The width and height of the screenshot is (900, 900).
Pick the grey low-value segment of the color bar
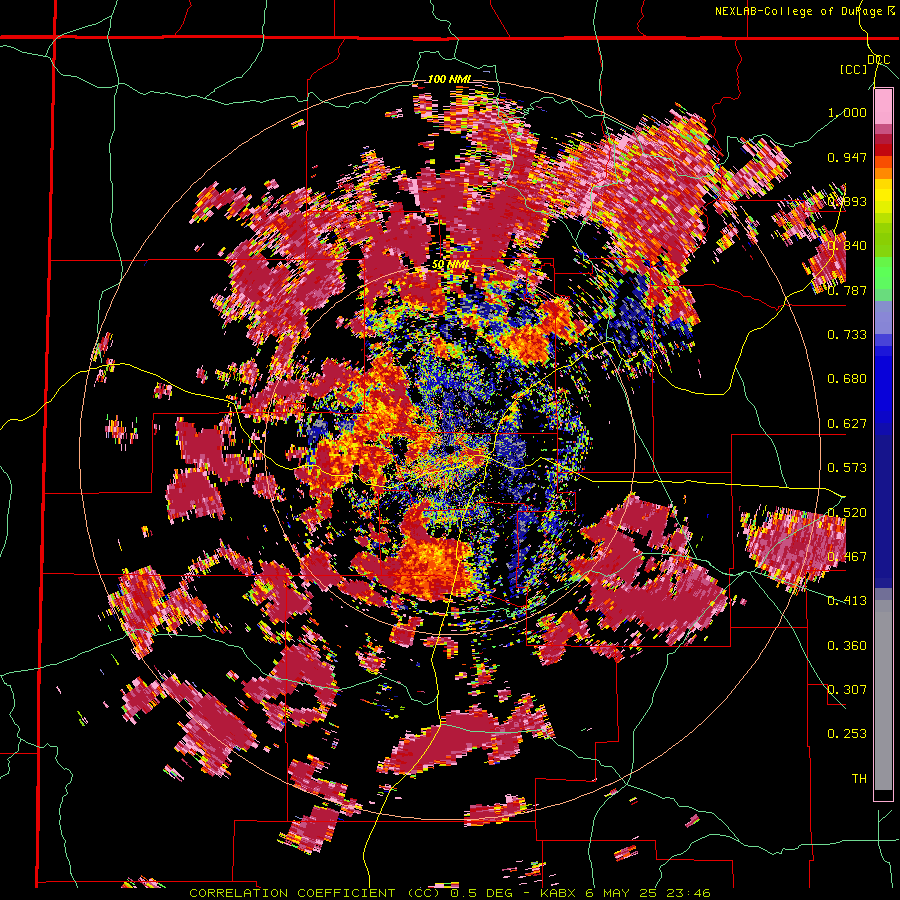pyautogui.click(x=883, y=695)
